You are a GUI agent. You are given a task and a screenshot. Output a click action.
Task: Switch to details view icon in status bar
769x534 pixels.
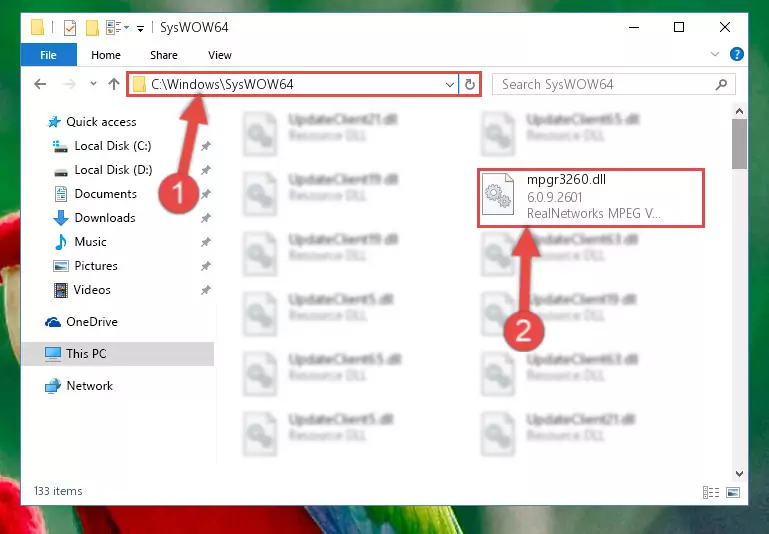click(711, 492)
